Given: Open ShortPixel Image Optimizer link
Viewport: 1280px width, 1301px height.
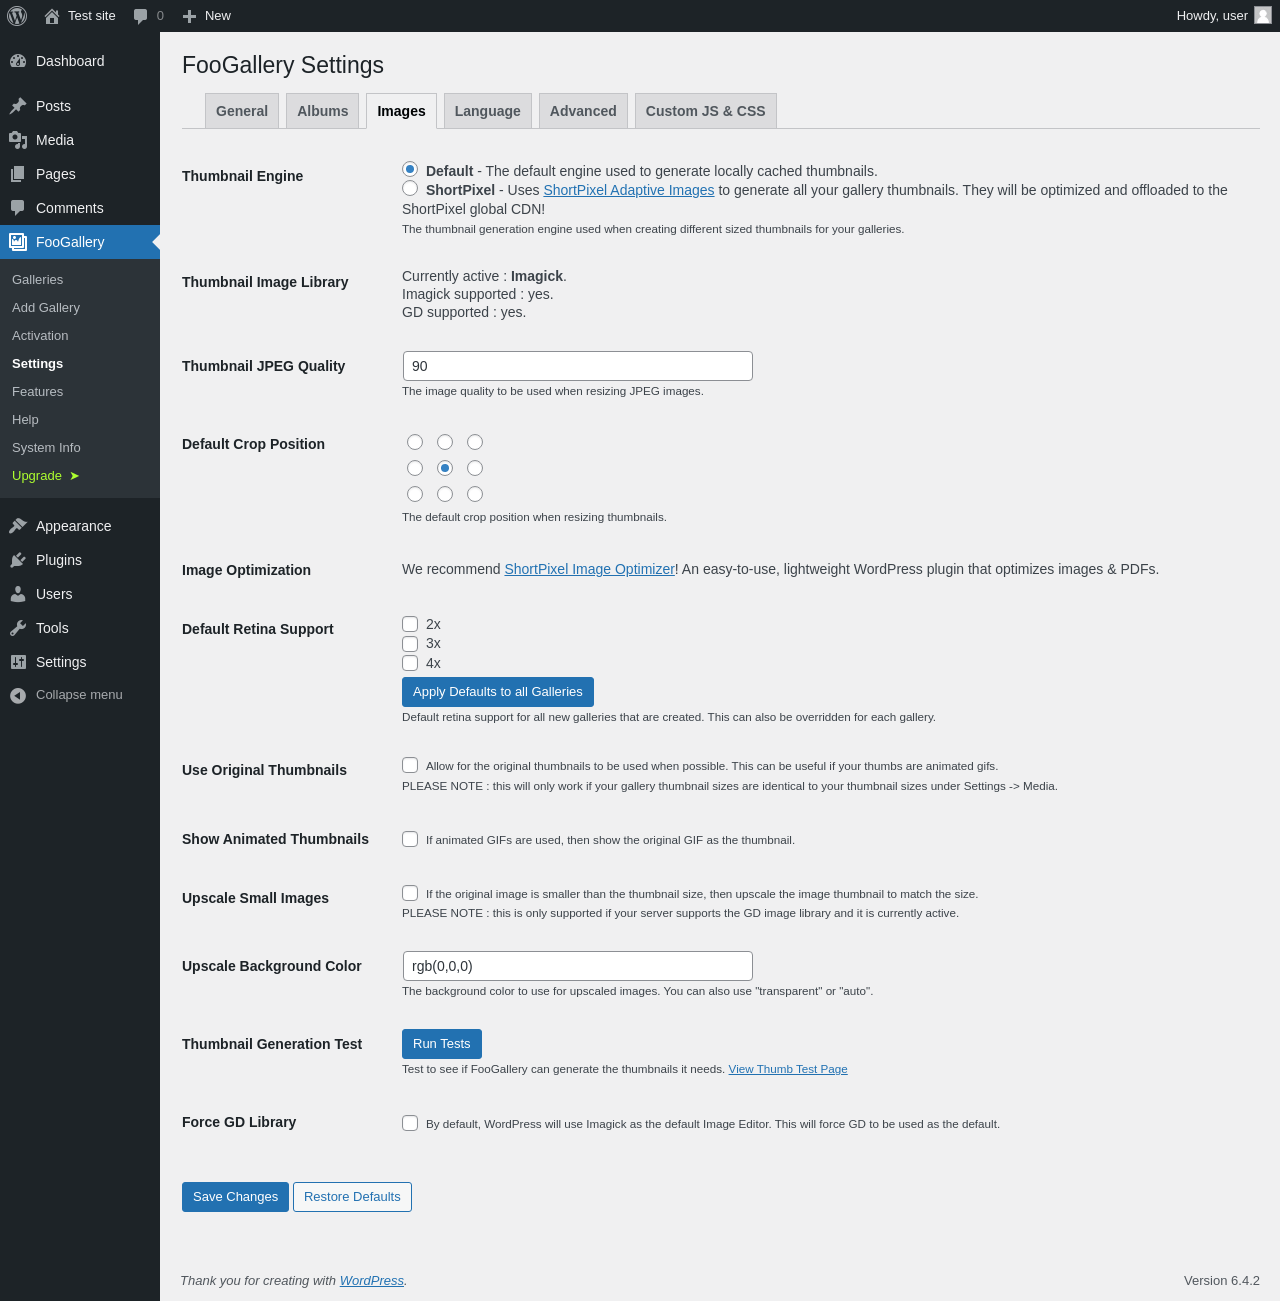Looking at the screenshot, I should (590, 569).
